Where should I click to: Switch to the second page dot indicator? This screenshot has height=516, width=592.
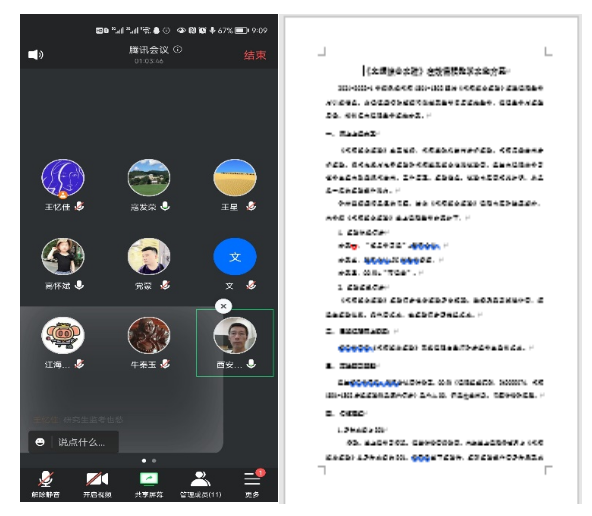click(154, 461)
